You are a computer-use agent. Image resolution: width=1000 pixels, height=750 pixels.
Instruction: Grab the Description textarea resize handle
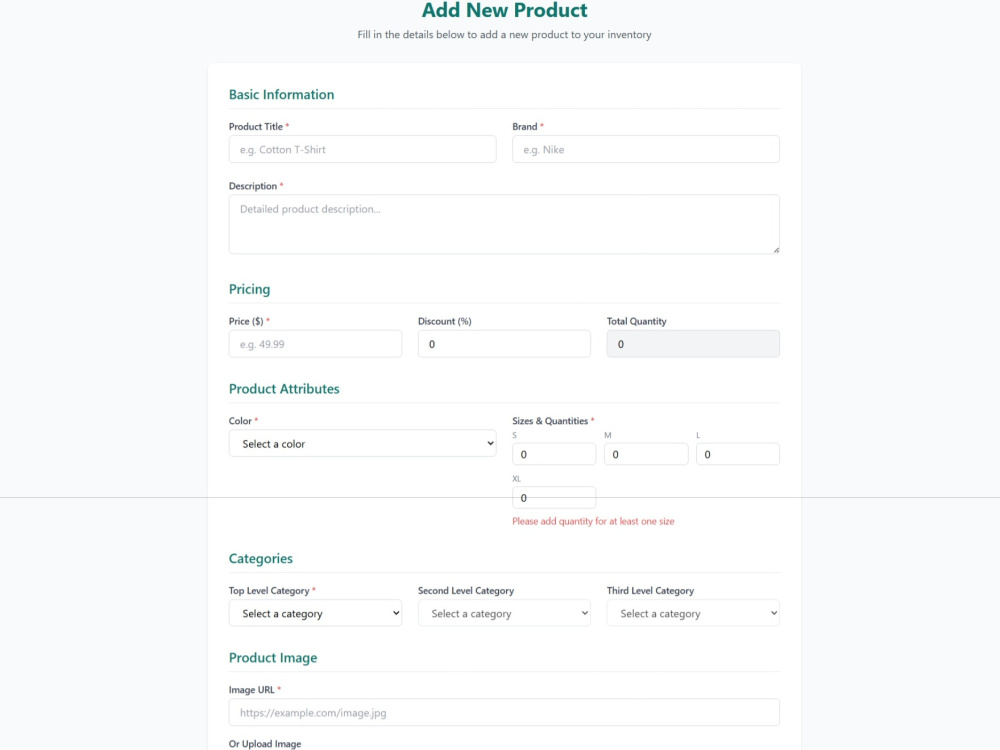tap(776, 250)
